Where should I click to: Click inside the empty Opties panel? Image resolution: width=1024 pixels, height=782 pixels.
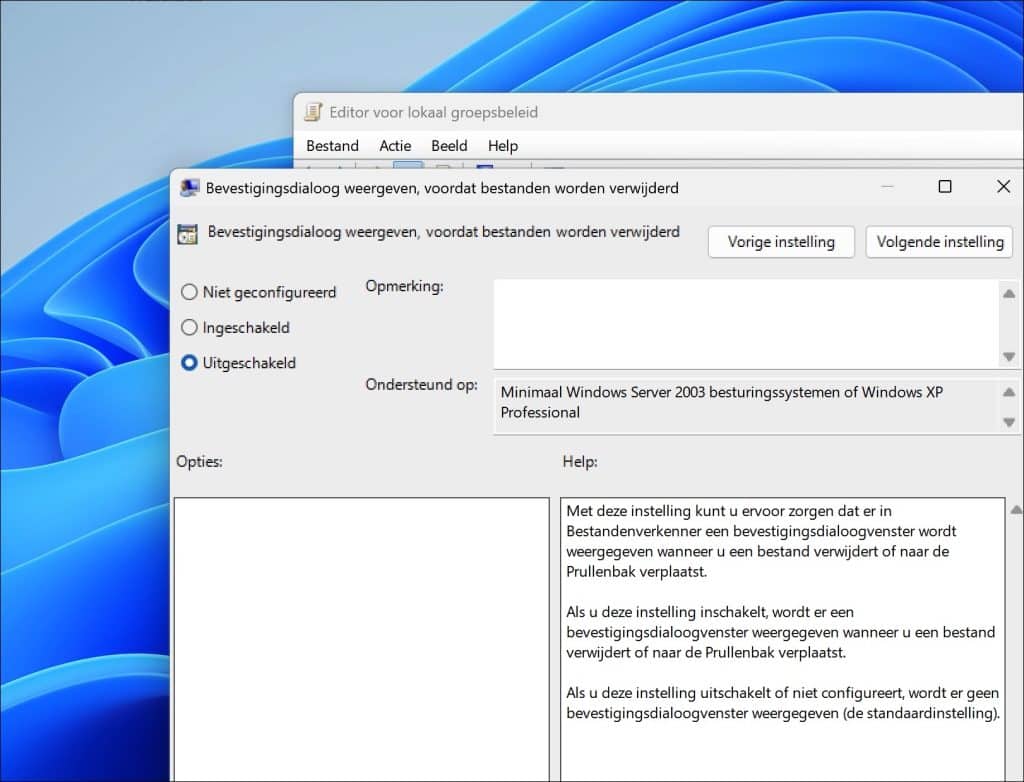(x=360, y=640)
